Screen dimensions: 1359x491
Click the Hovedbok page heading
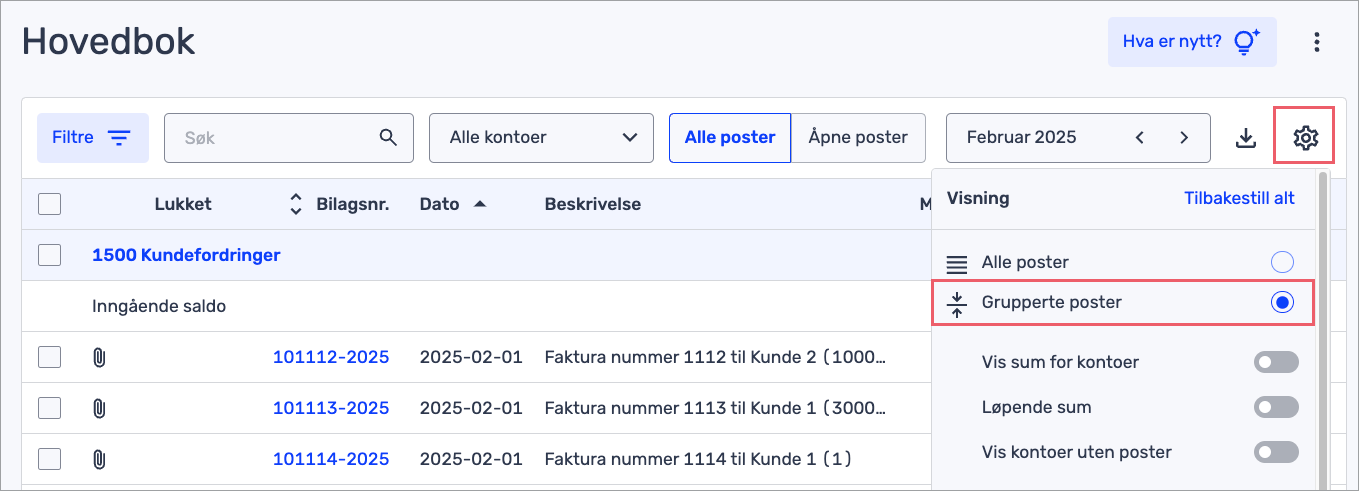pos(108,41)
